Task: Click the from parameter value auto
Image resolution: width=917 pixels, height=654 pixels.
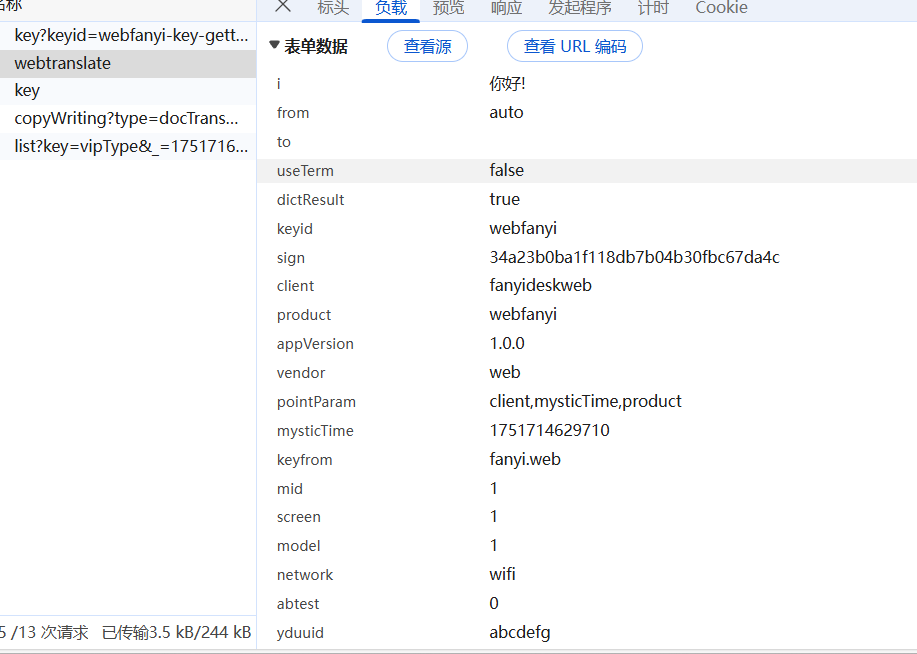Action: [506, 112]
